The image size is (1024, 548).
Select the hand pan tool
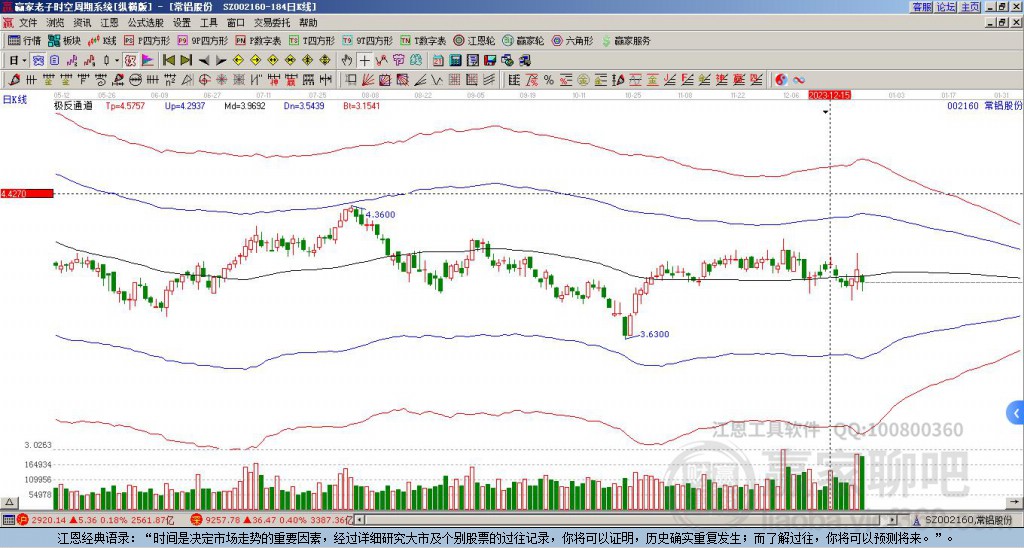347,61
